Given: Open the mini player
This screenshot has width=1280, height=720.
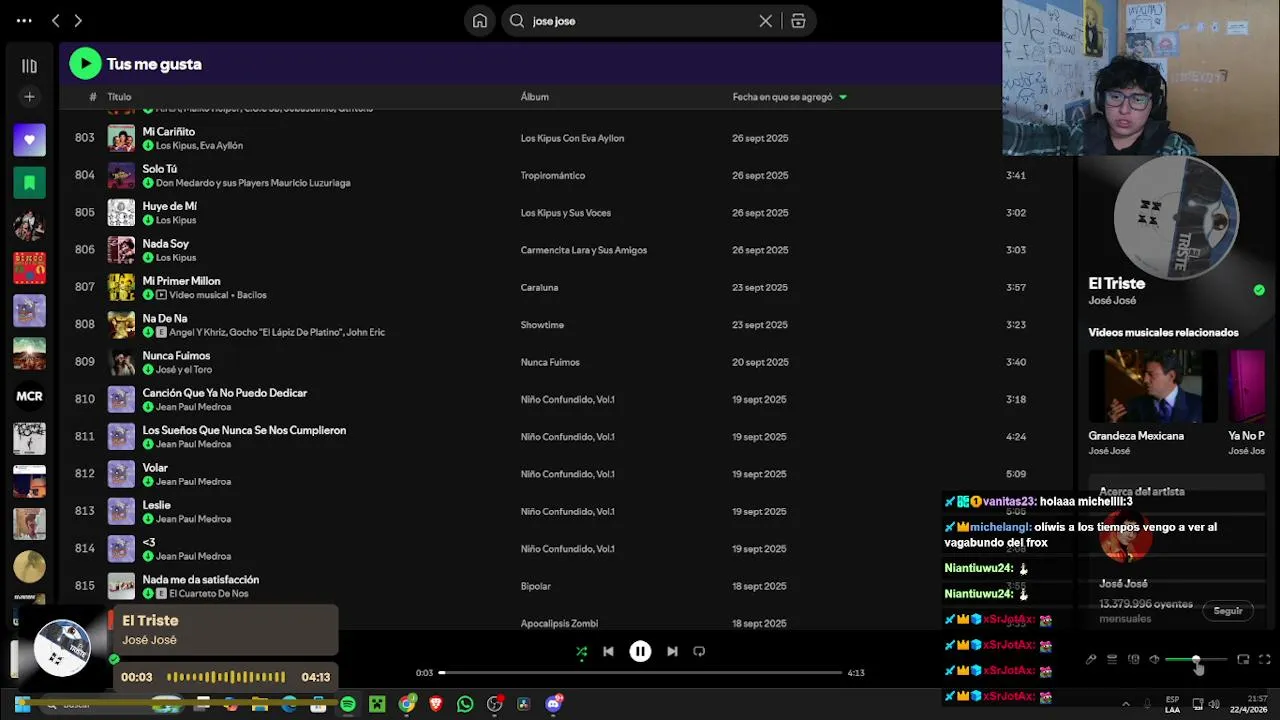Looking at the screenshot, I should [x=1243, y=660].
